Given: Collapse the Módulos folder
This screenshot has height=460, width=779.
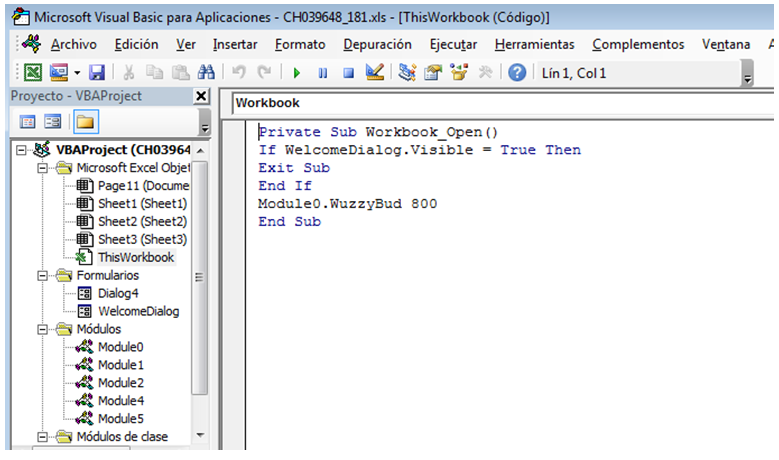Looking at the screenshot, I should coord(43,329).
